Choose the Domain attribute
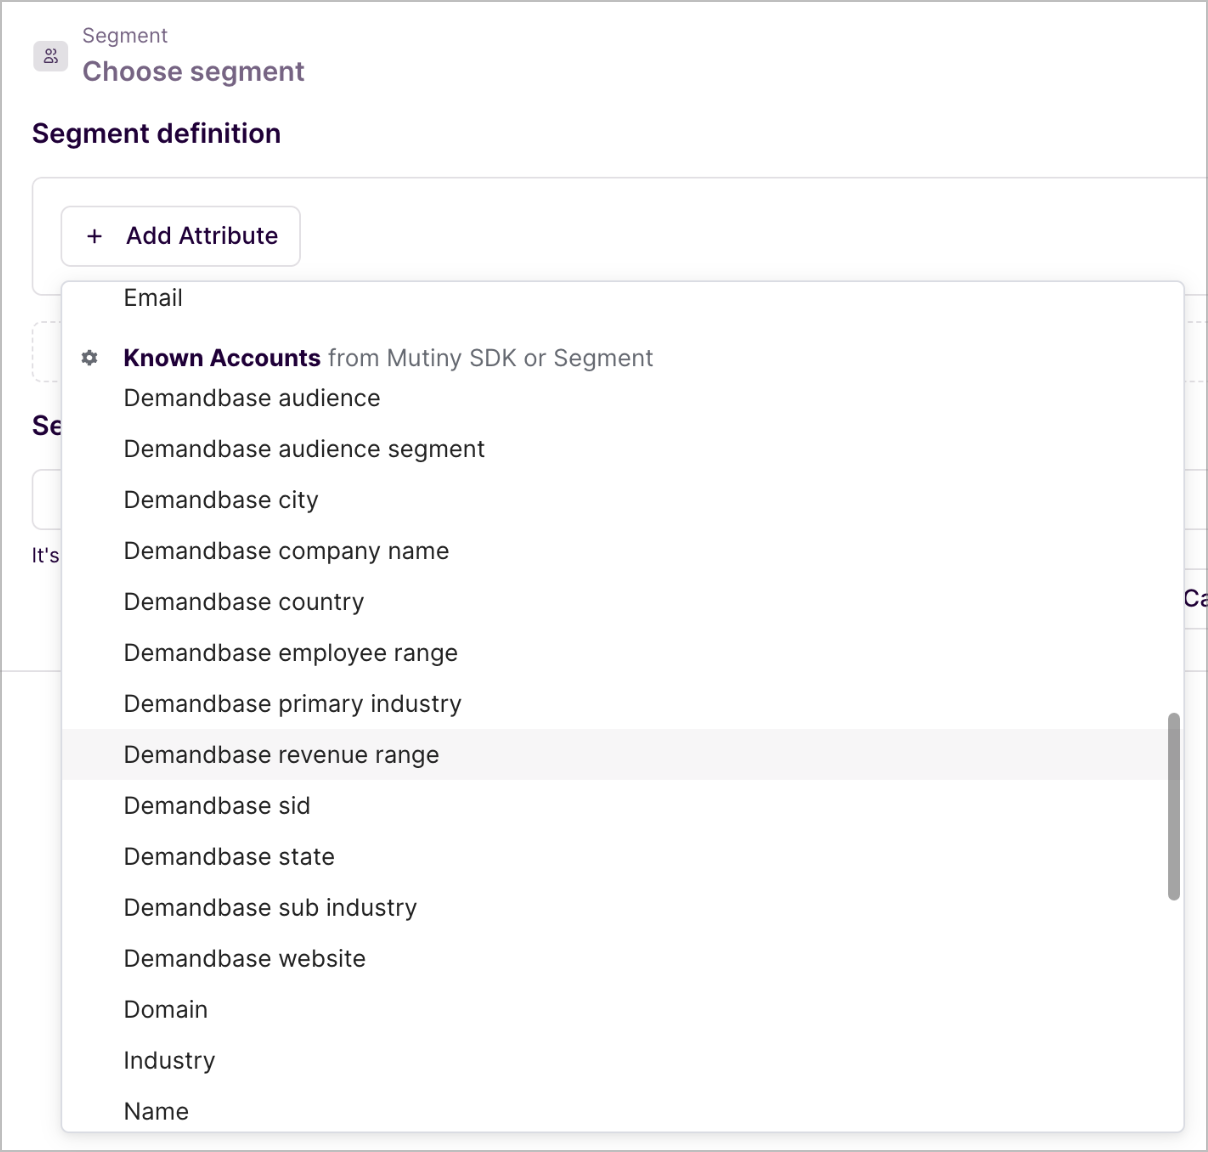1208x1152 pixels. pyautogui.click(x=622, y=1010)
